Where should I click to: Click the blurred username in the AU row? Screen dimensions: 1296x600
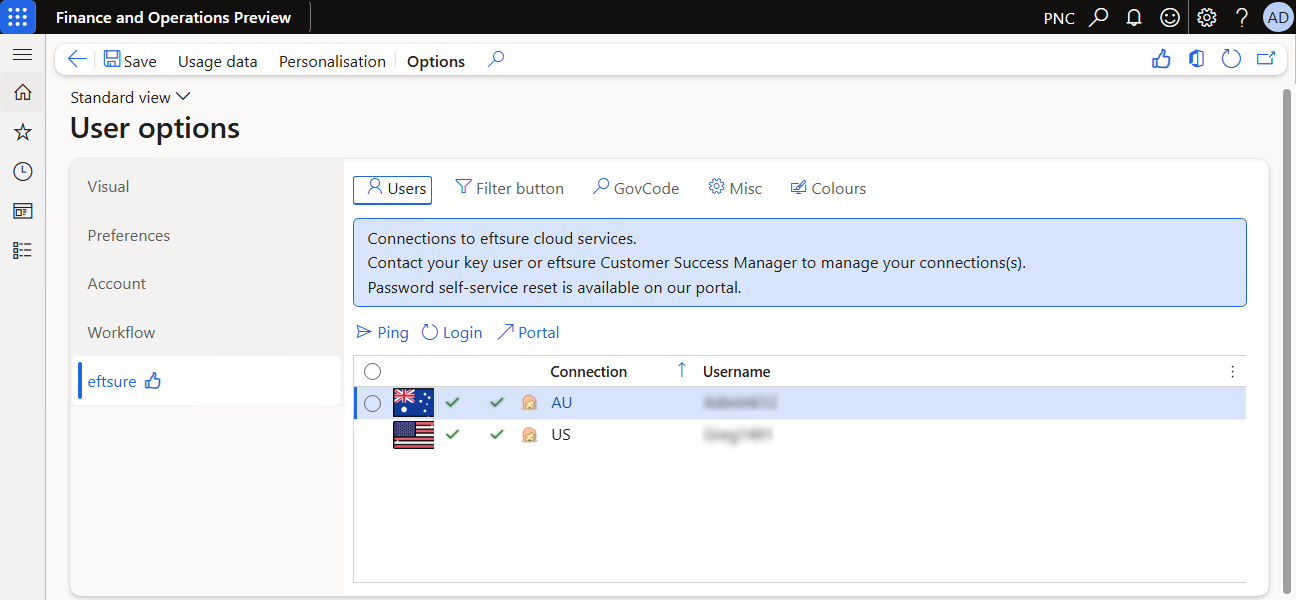[x=740, y=403]
